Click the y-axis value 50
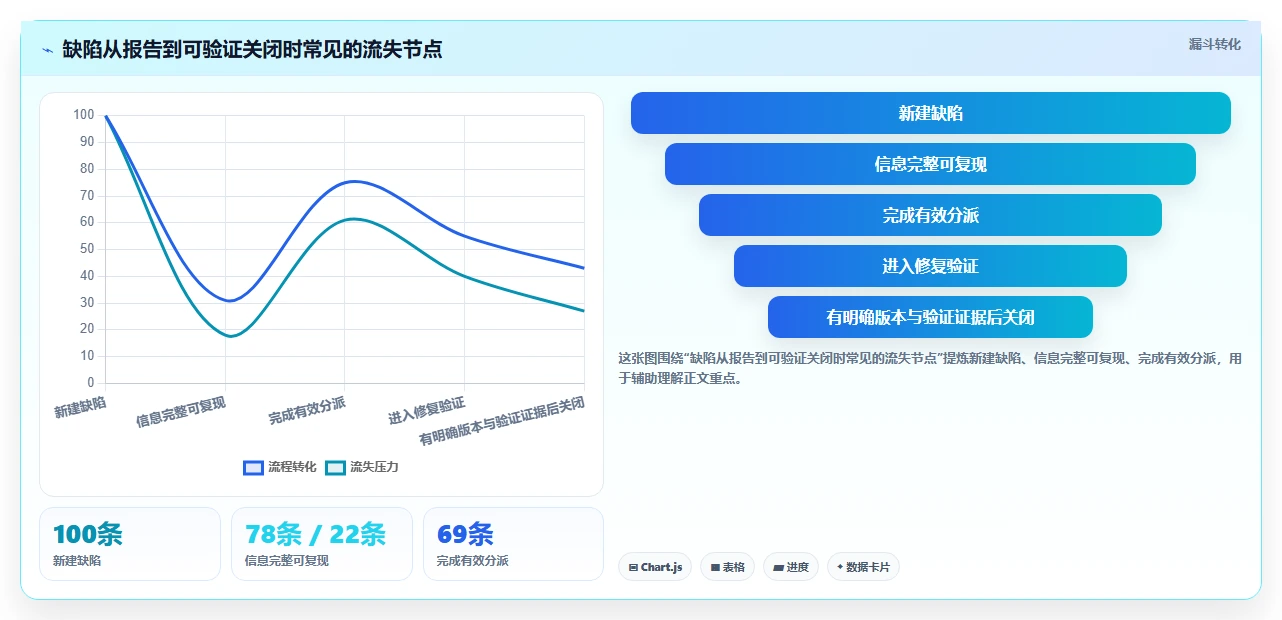Viewport: 1282px width, 620px height. 87,249
